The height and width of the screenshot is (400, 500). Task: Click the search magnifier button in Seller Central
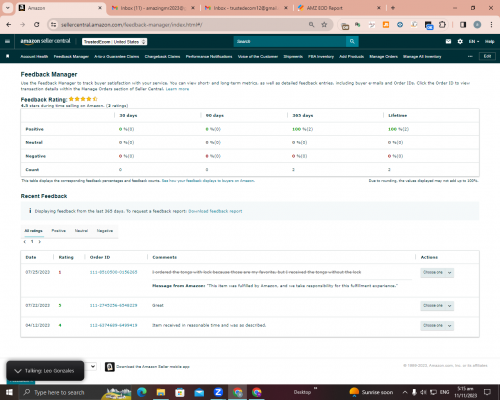(x=352, y=41)
